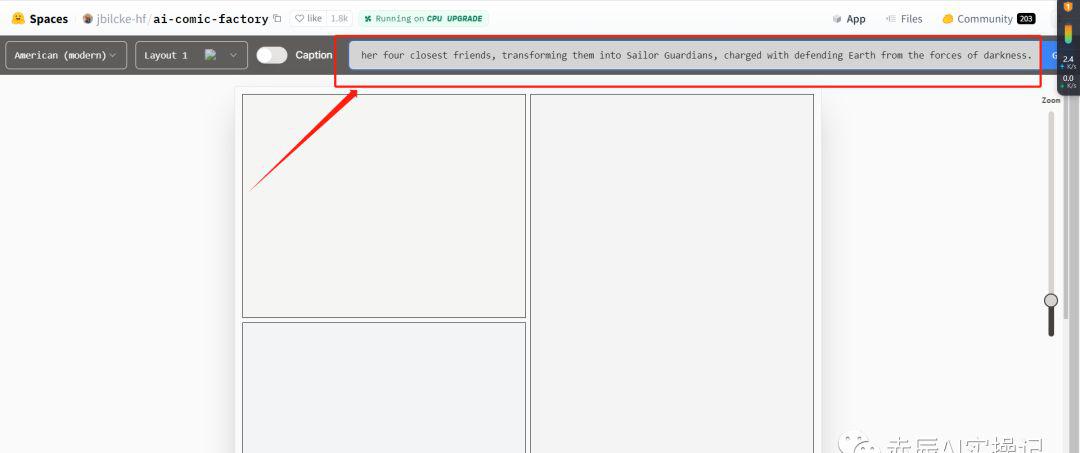Image resolution: width=1080 pixels, height=453 pixels.
Task: Open the ai-comic-factory space link
Action: click(210, 19)
